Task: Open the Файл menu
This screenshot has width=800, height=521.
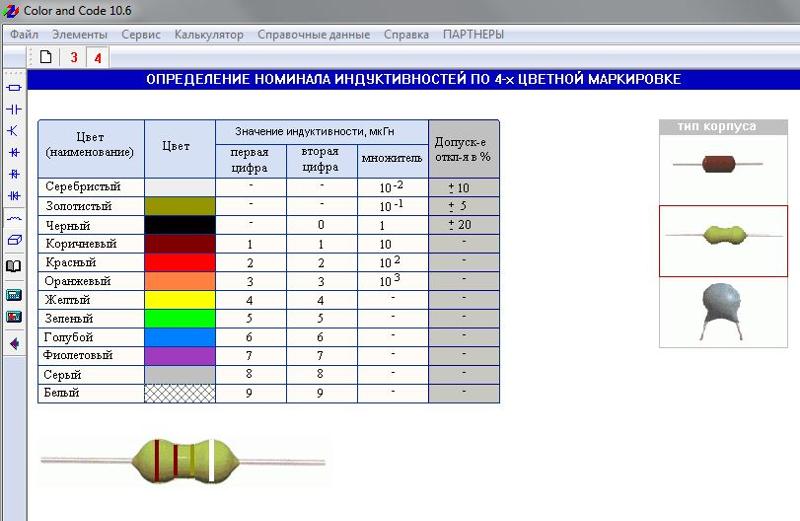Action: [24, 35]
